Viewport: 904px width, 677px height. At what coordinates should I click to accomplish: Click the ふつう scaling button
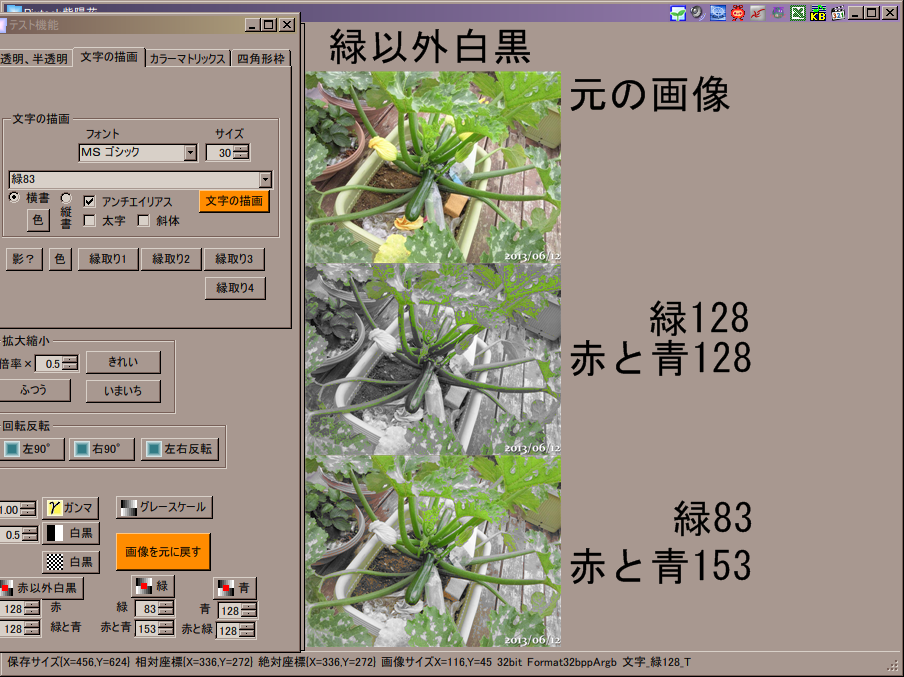tap(34, 390)
